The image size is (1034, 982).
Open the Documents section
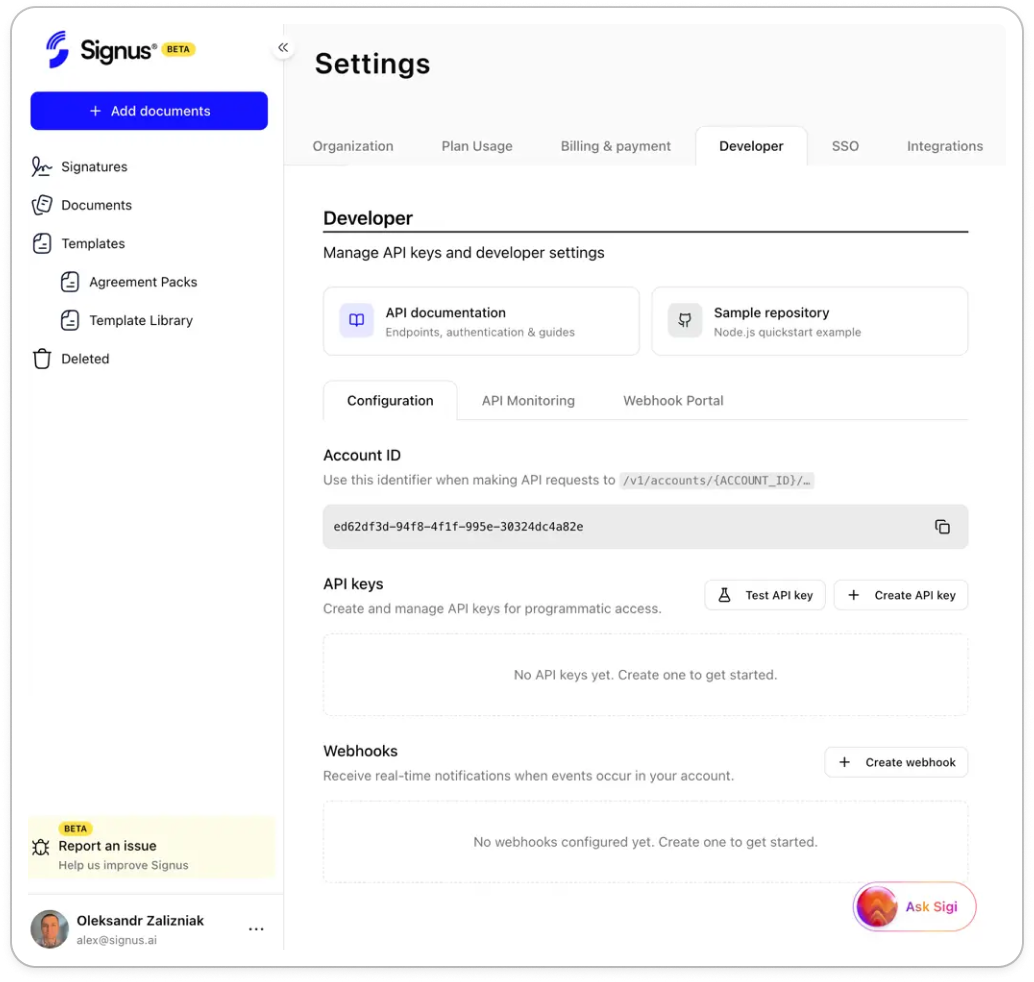pyautogui.click(x=93, y=205)
